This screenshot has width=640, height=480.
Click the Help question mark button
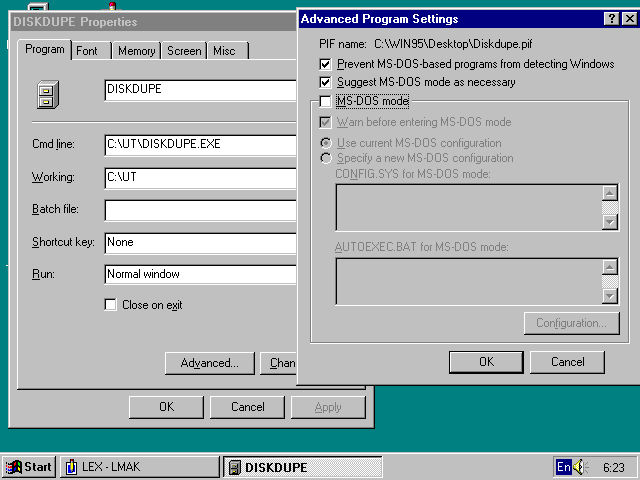[611, 19]
